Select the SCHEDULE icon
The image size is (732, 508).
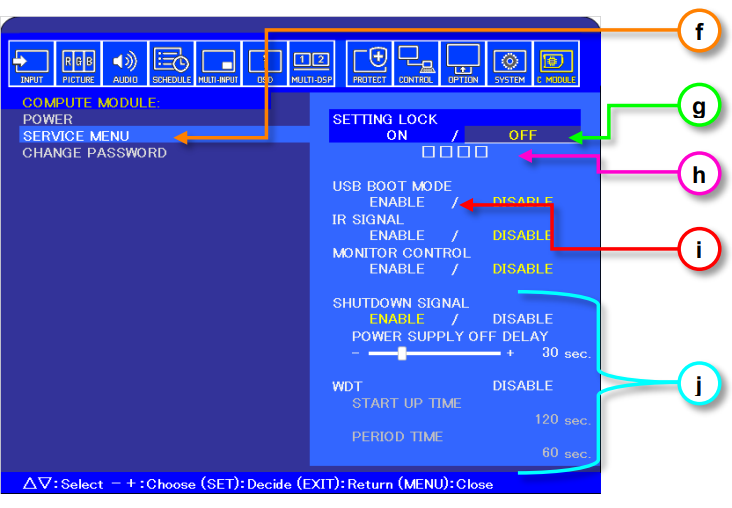(172, 64)
